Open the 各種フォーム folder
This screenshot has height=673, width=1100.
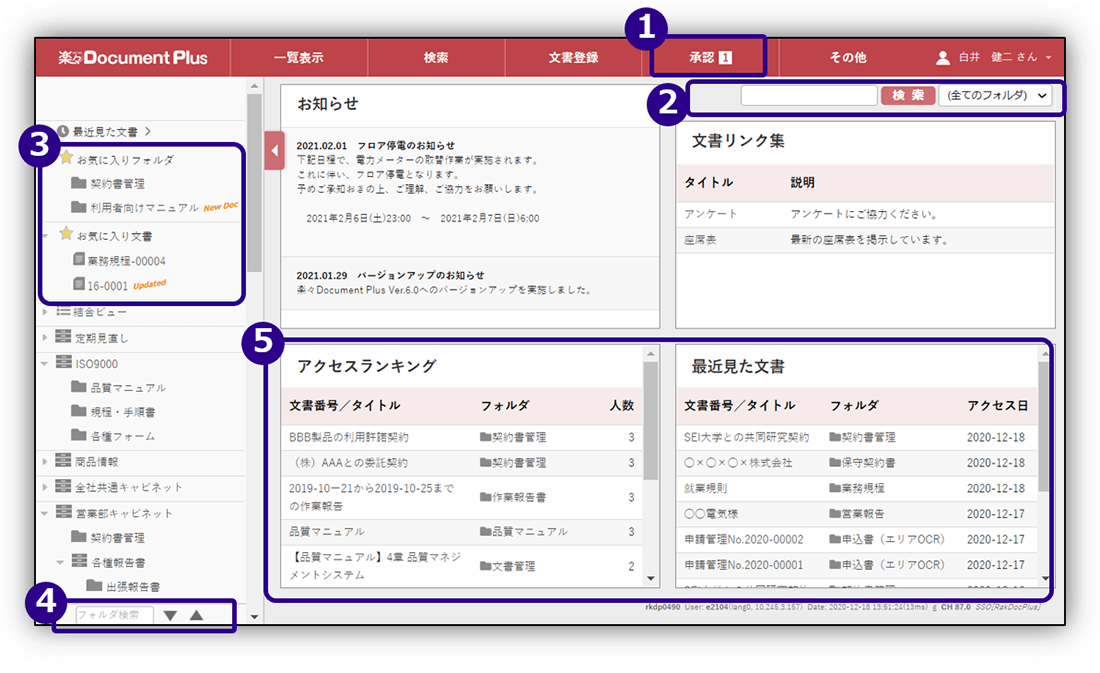(x=123, y=436)
